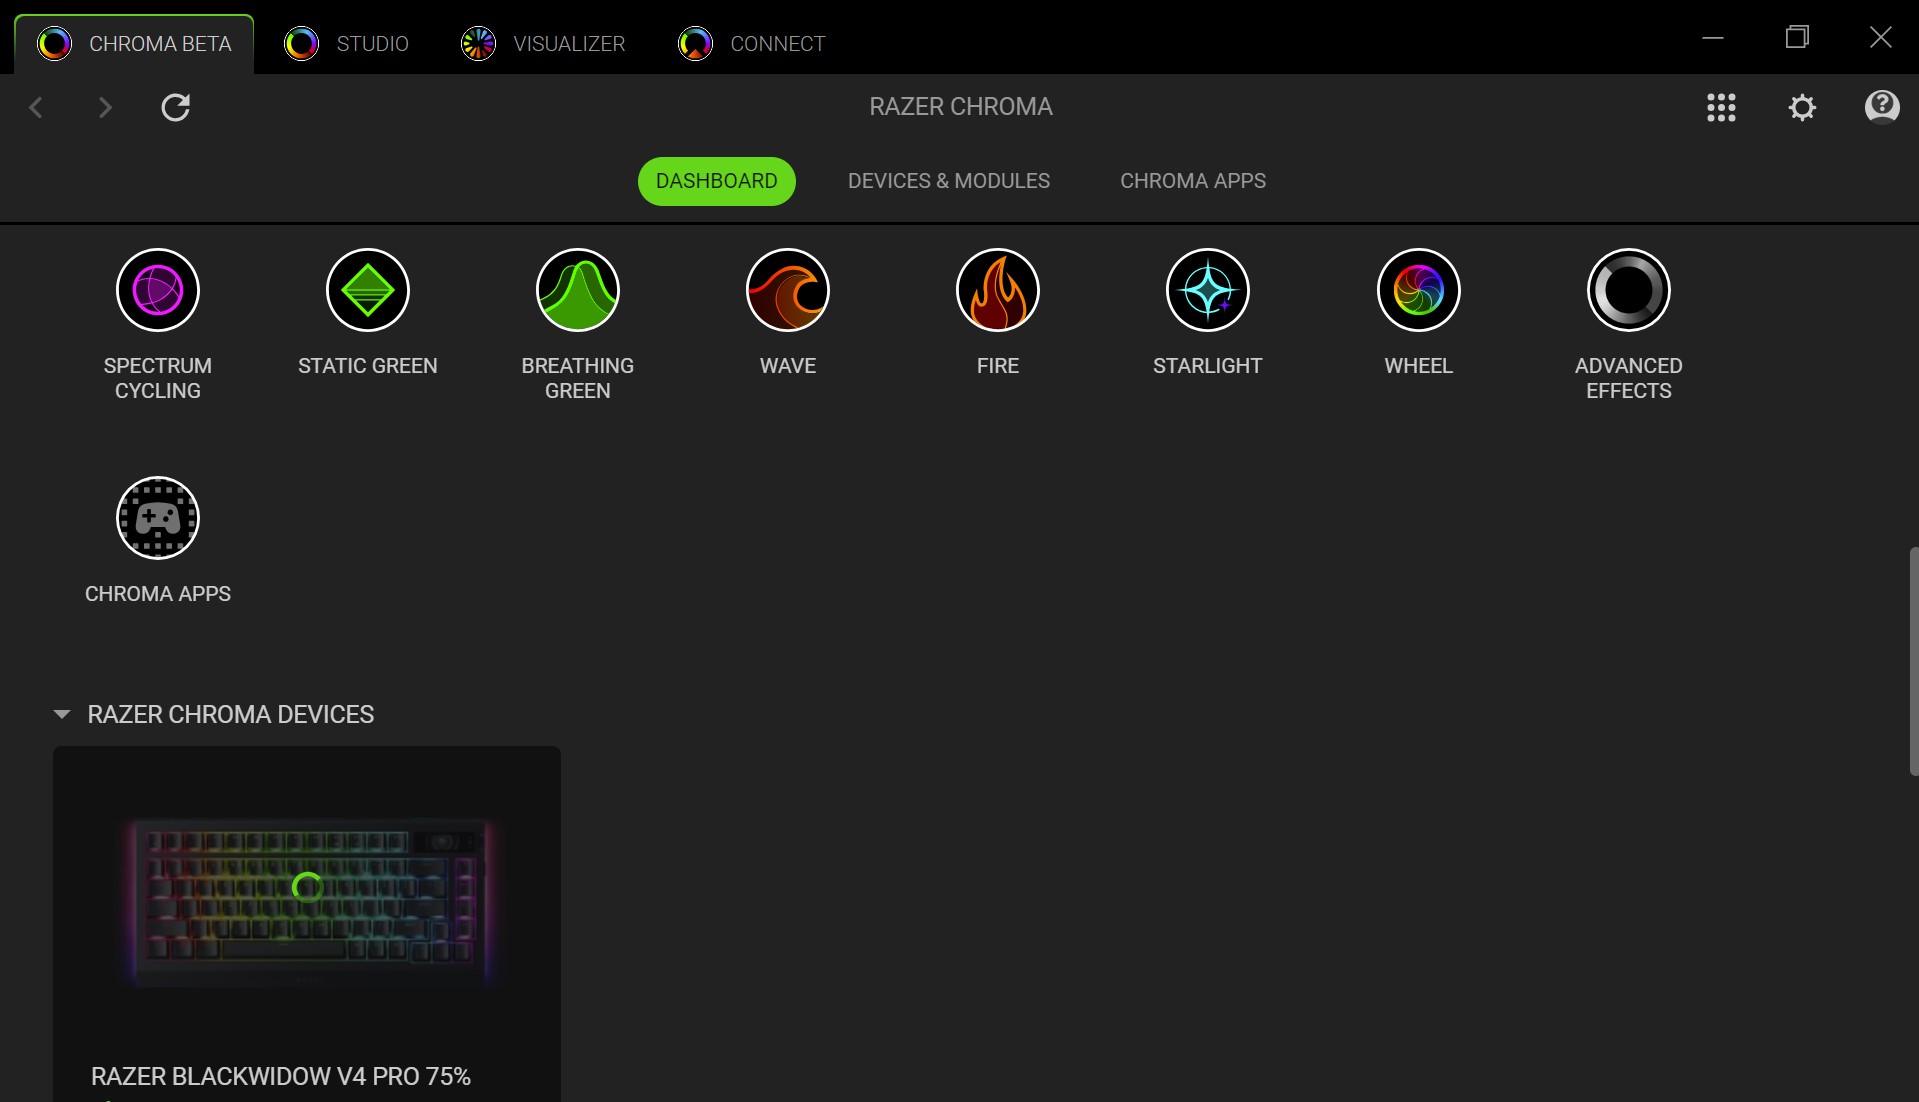The image size is (1919, 1102).
Task: Click the vertical scrollbar thumb
Action: point(1913,661)
